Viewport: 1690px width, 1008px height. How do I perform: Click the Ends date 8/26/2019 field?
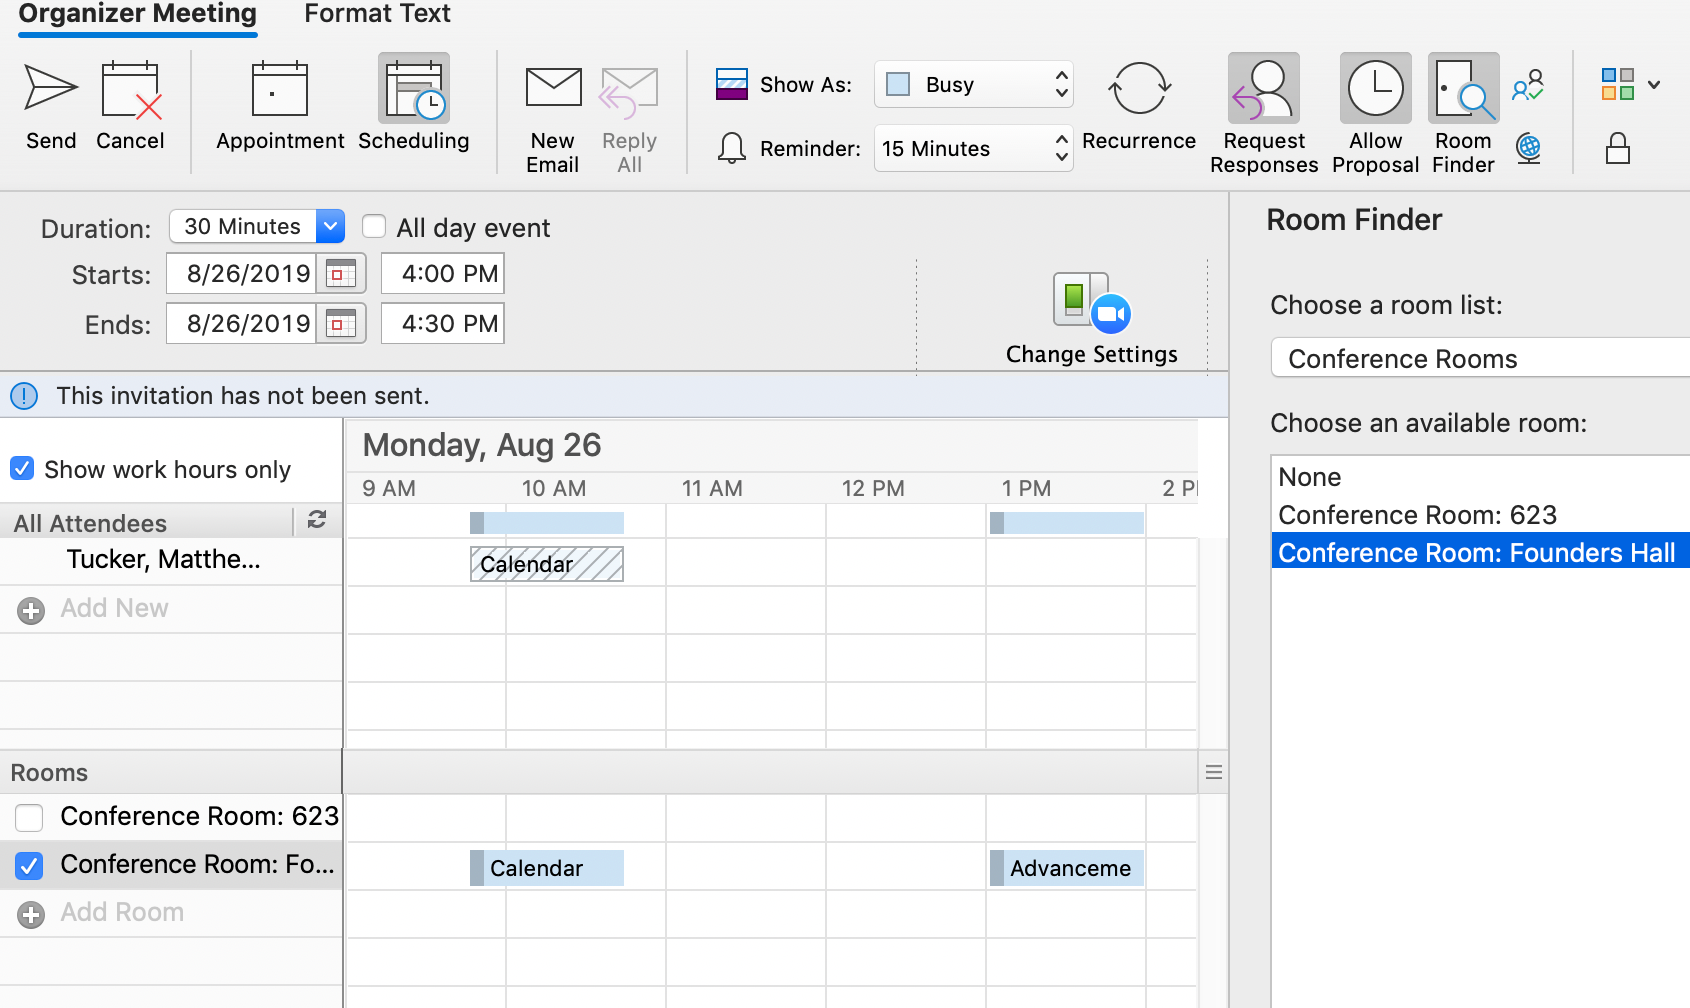click(x=241, y=324)
